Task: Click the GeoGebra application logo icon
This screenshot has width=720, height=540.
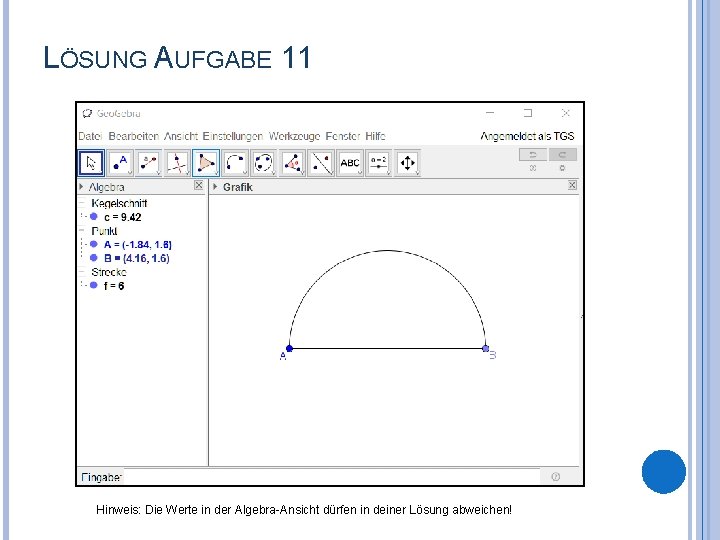Action: tap(87, 113)
